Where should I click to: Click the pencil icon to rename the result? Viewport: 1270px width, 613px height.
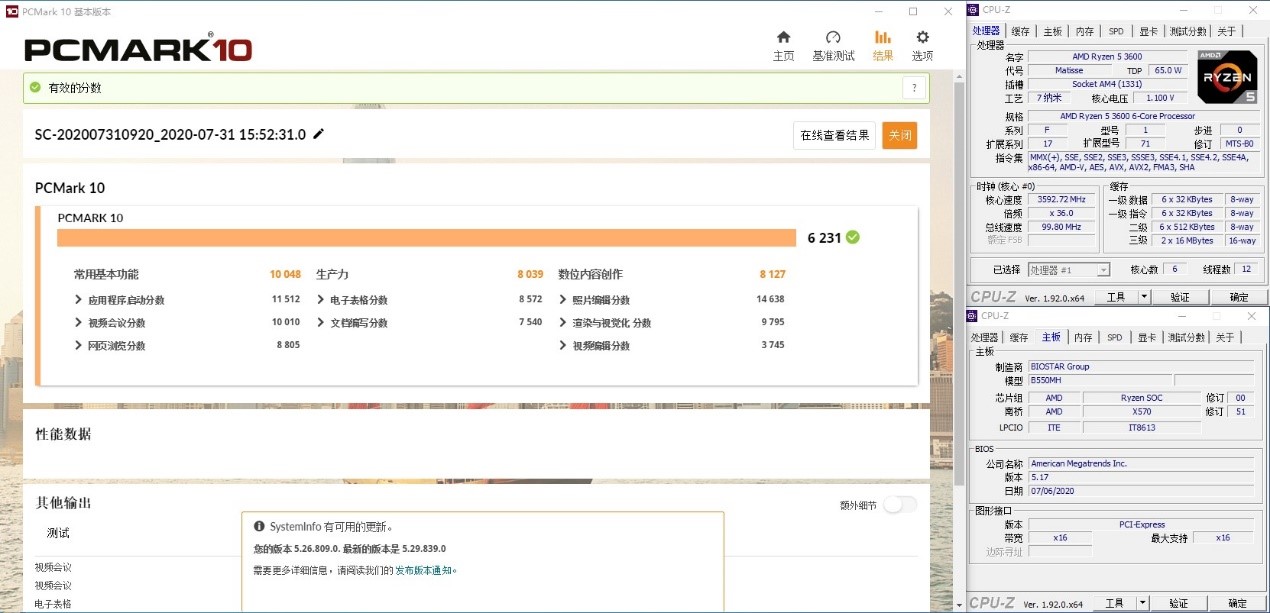pyautogui.click(x=319, y=134)
